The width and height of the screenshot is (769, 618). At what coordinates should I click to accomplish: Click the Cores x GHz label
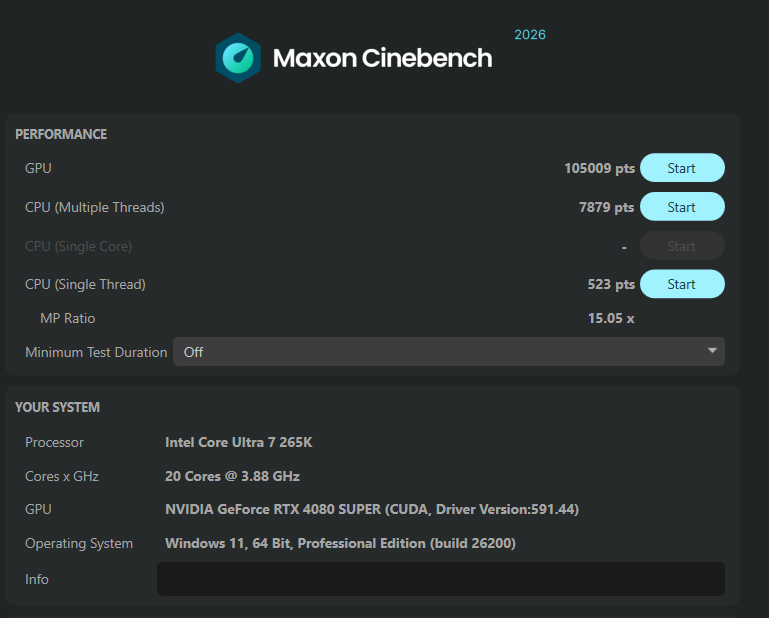[62, 476]
